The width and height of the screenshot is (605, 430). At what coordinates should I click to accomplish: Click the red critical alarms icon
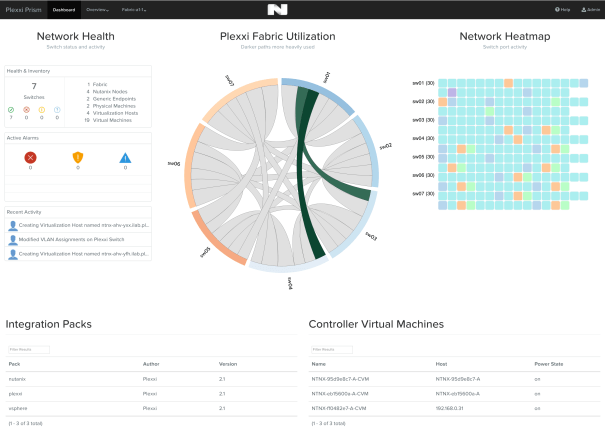click(x=30, y=157)
